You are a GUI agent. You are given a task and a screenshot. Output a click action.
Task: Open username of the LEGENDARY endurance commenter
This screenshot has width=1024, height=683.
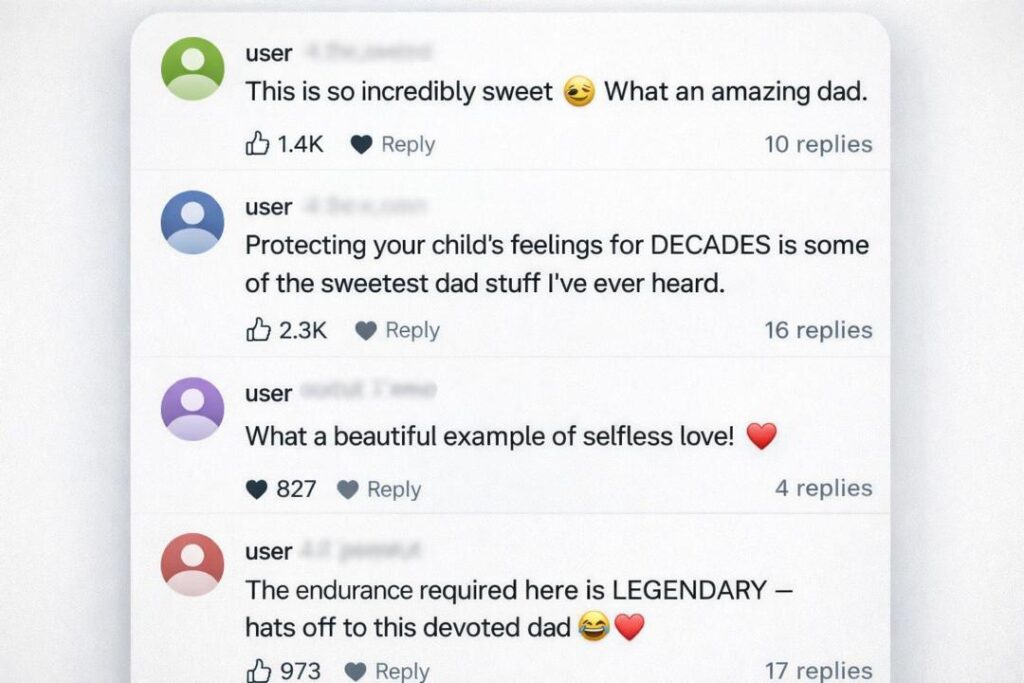pyautogui.click(x=268, y=552)
